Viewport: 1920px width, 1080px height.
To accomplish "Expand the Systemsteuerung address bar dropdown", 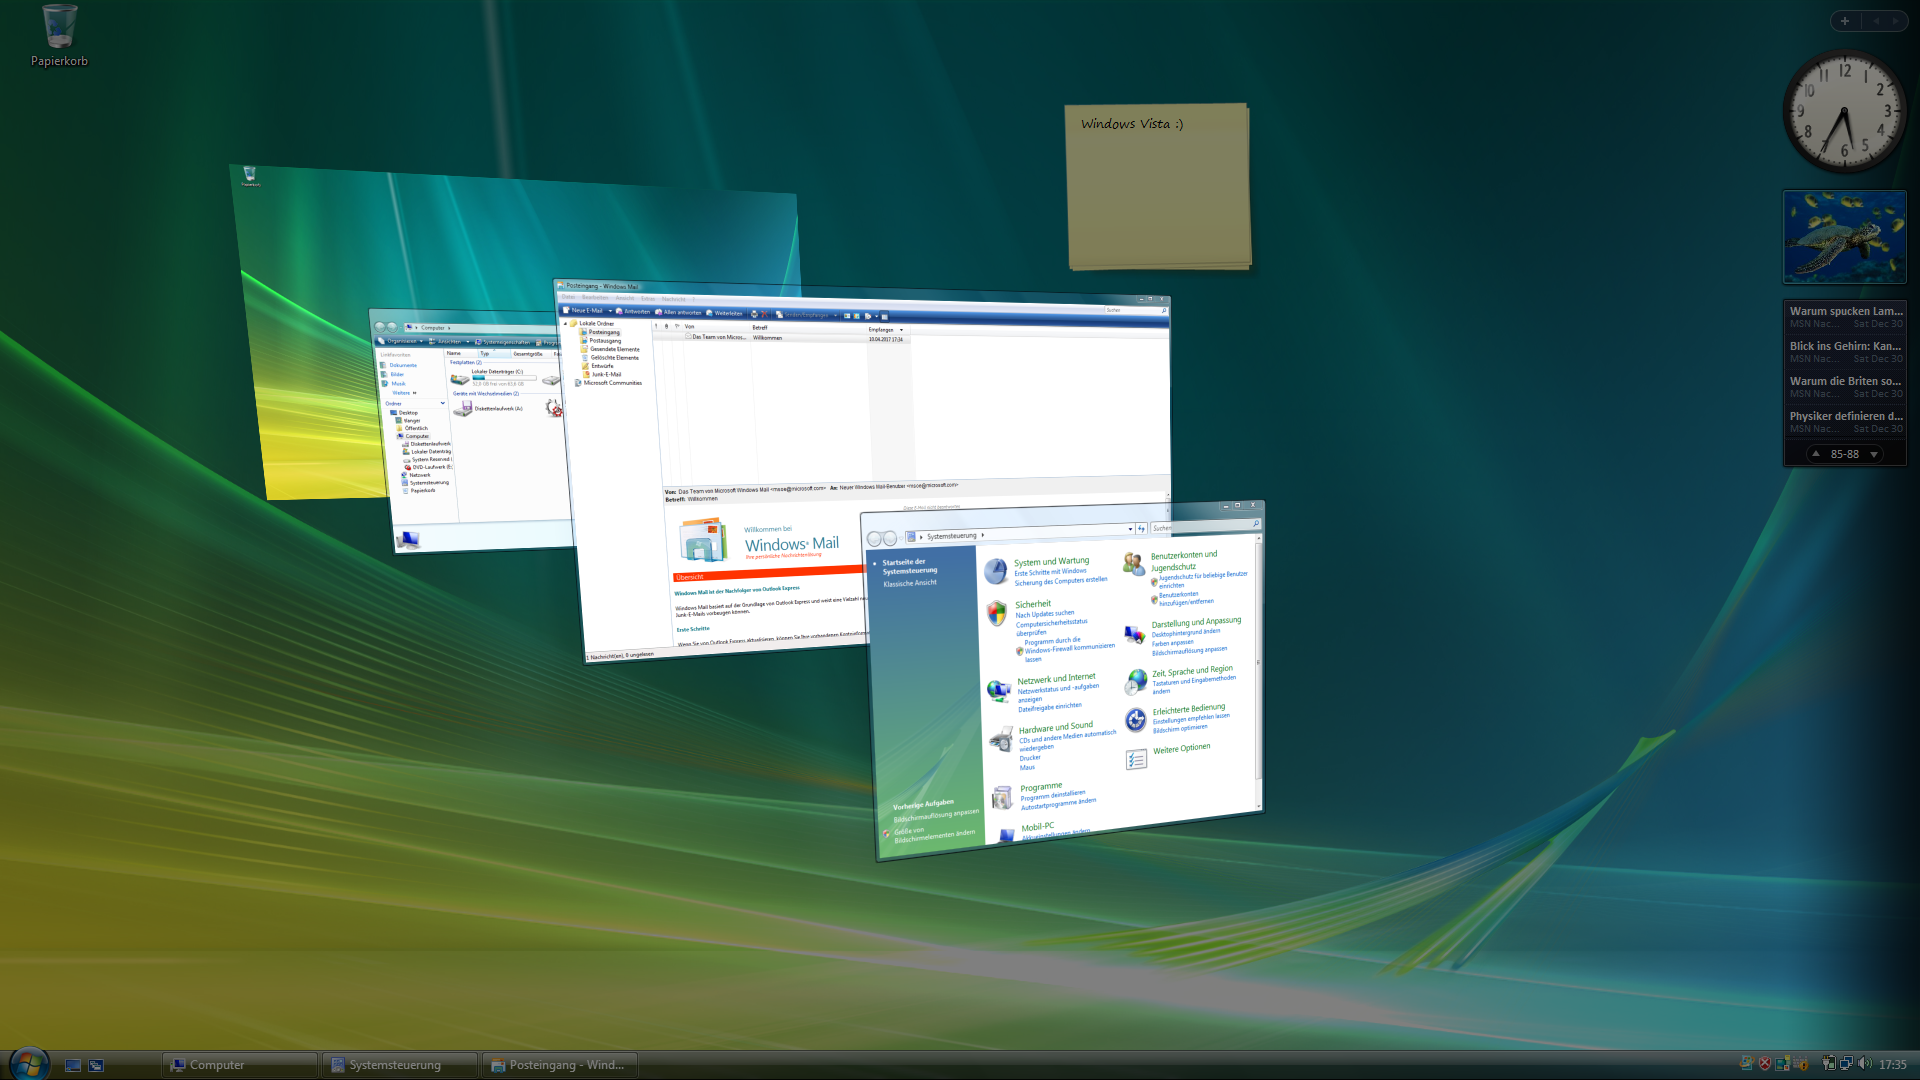I will pos(1130,529).
